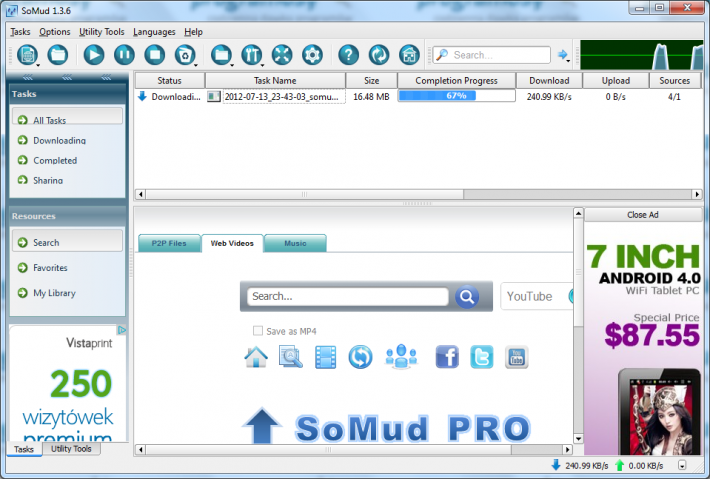The image size is (710, 479).
Task: Open the utility tools fork-knife icon
Action: (x=251, y=55)
